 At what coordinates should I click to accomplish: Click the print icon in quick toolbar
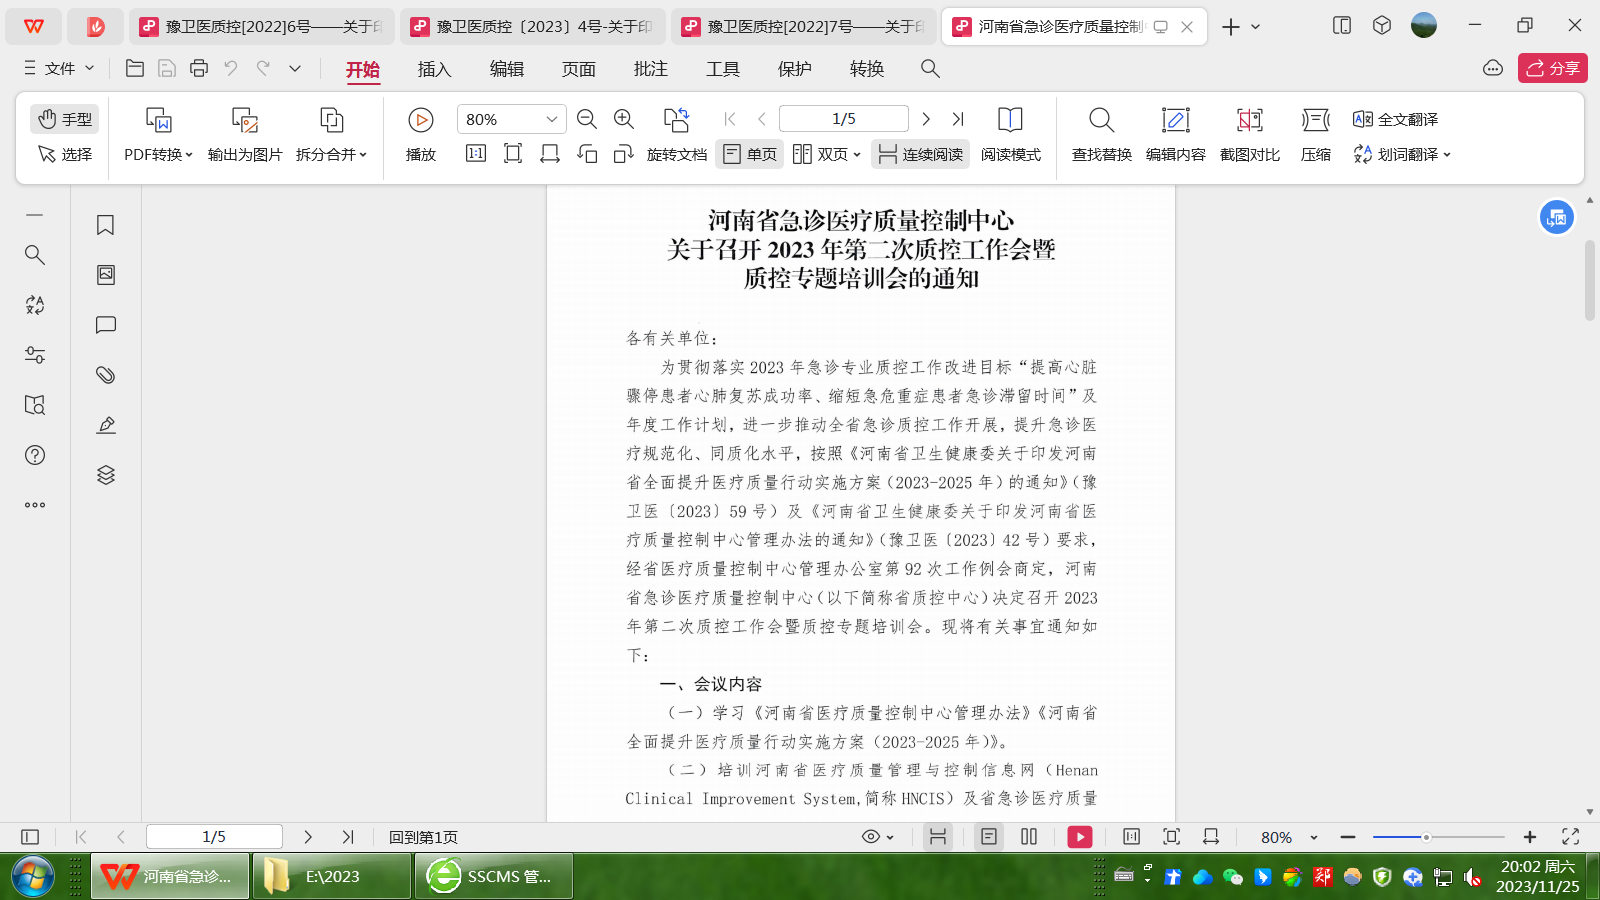click(199, 68)
